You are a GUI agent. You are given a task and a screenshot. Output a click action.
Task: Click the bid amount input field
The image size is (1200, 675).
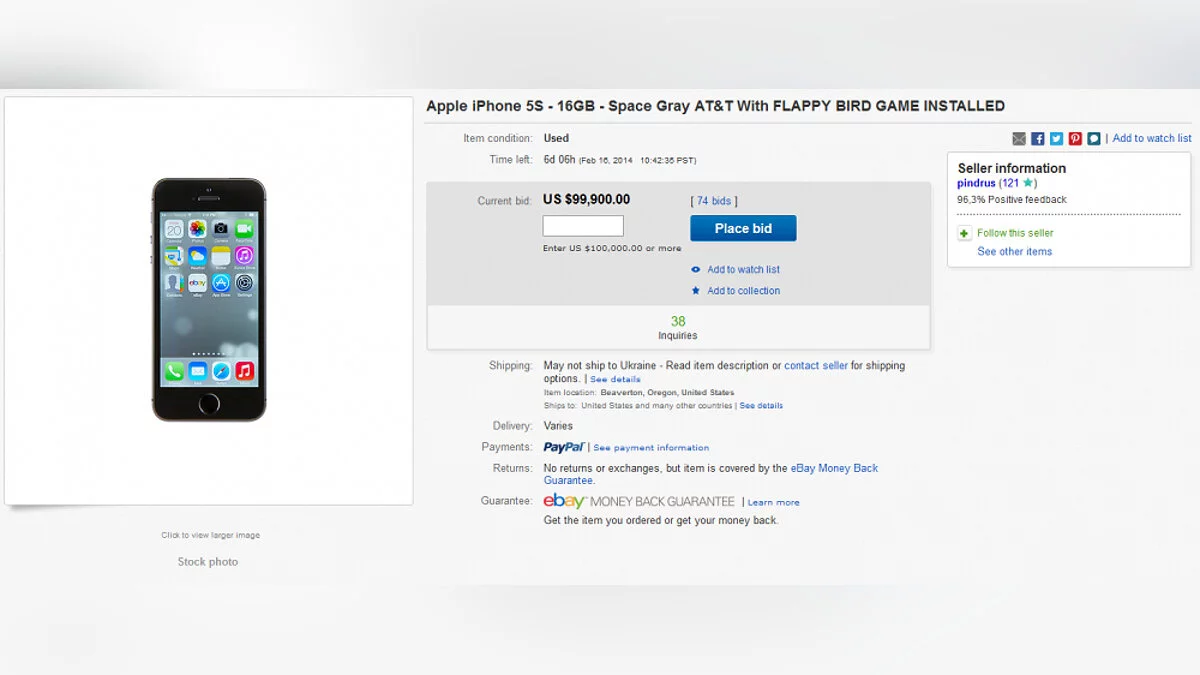583,226
